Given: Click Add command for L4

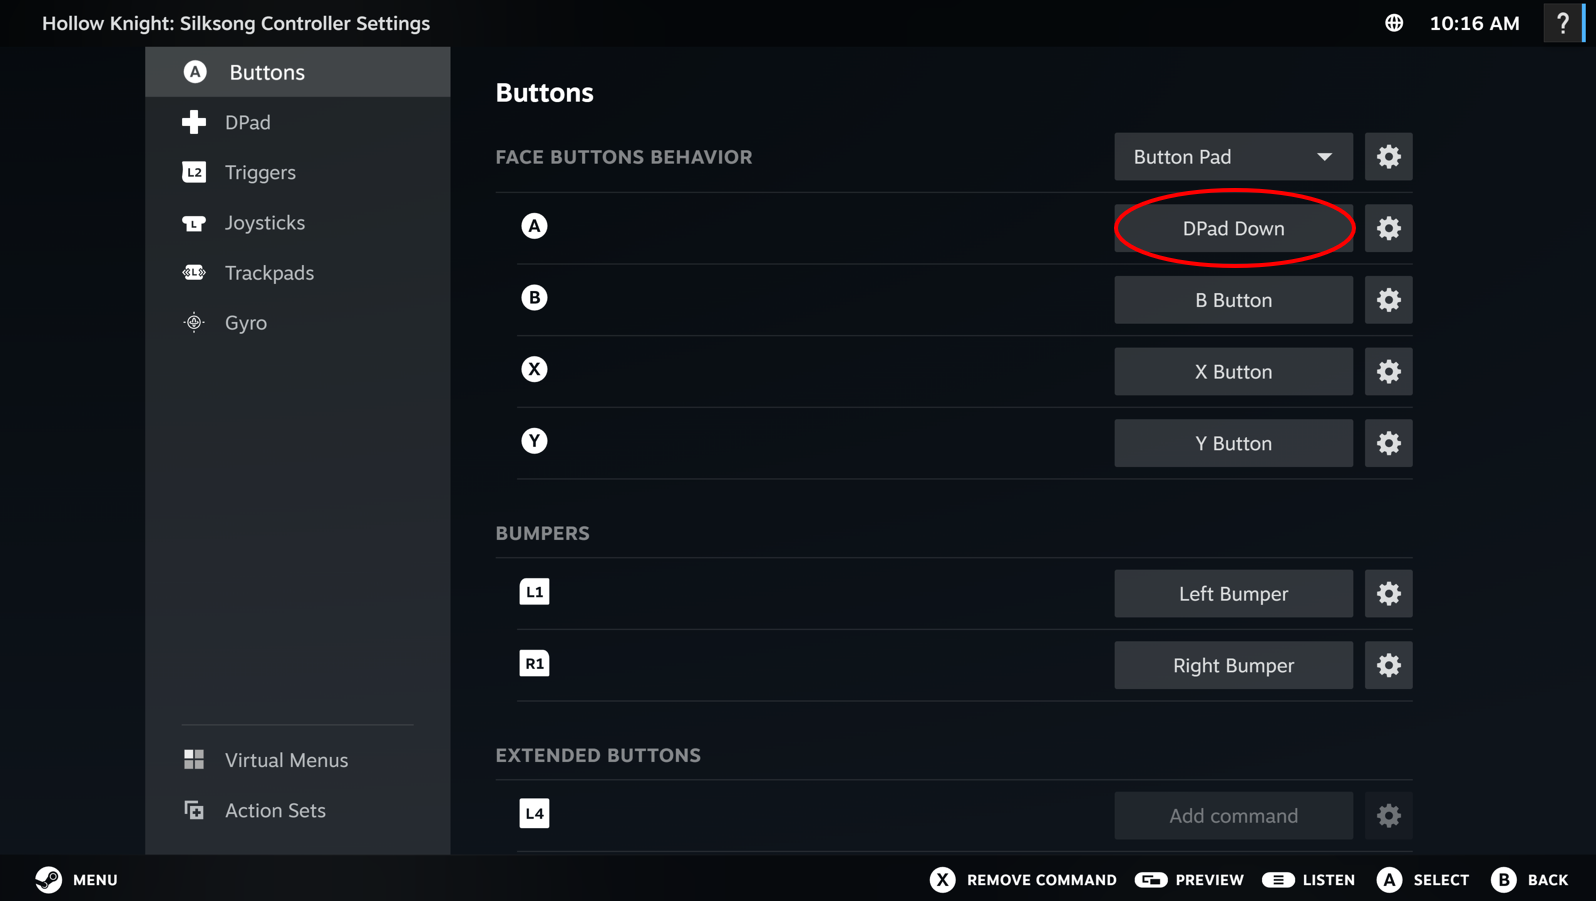Looking at the screenshot, I should point(1233,816).
